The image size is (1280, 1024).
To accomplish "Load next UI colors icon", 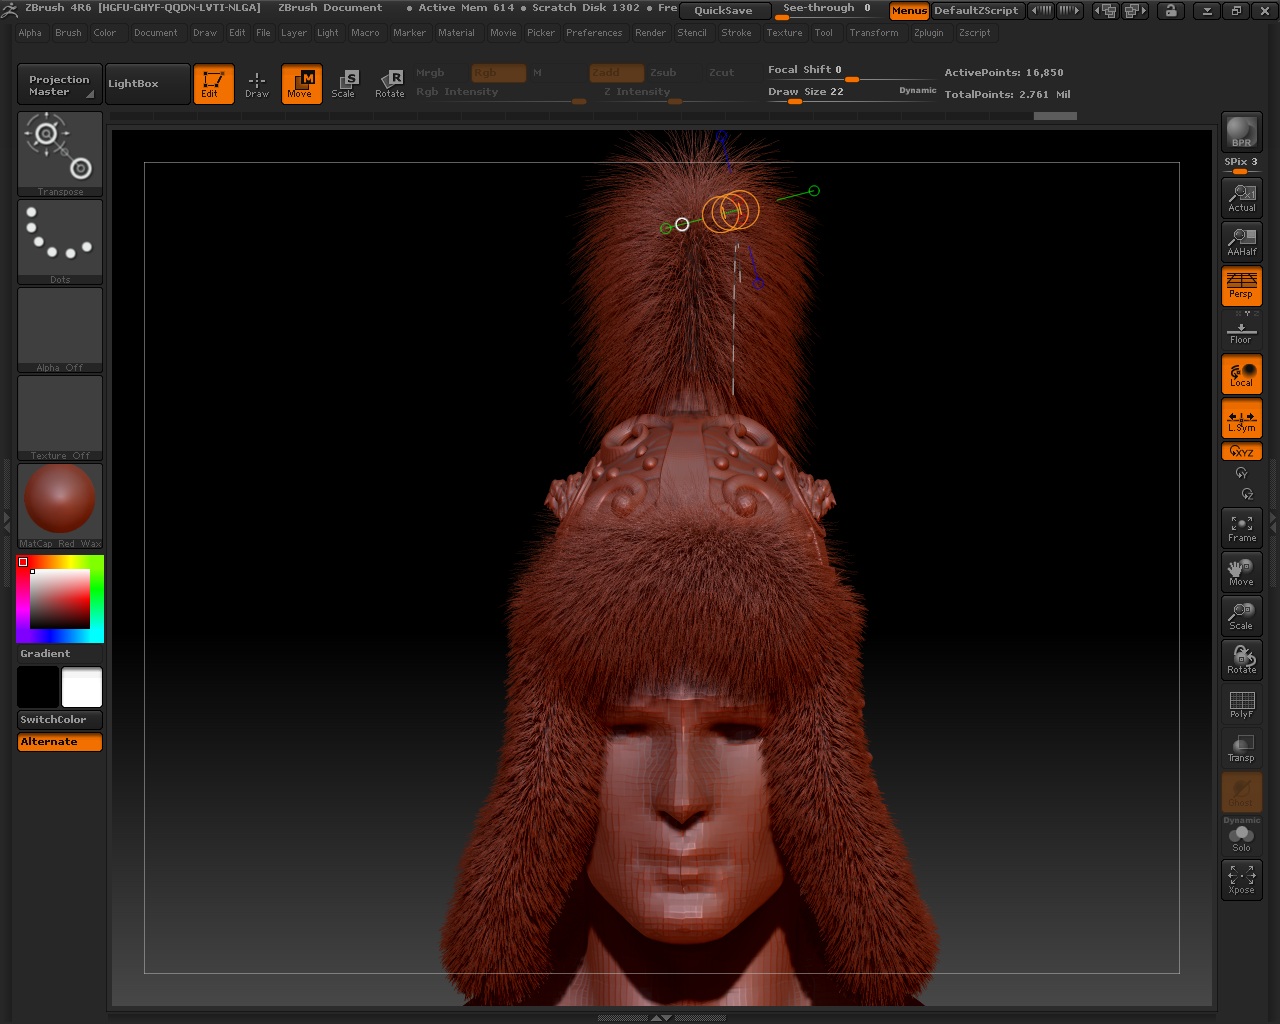I will (x=1070, y=11).
